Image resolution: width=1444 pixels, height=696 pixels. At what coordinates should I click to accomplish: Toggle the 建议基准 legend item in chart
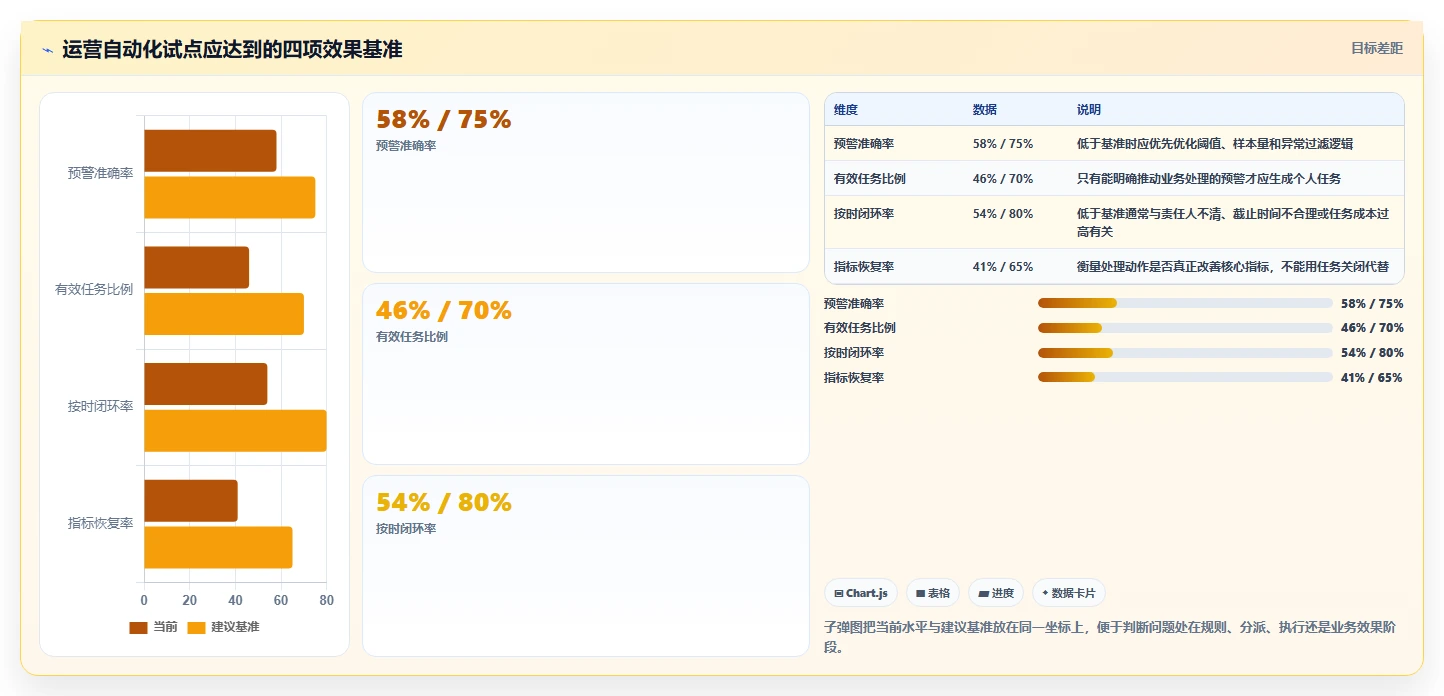click(x=223, y=627)
